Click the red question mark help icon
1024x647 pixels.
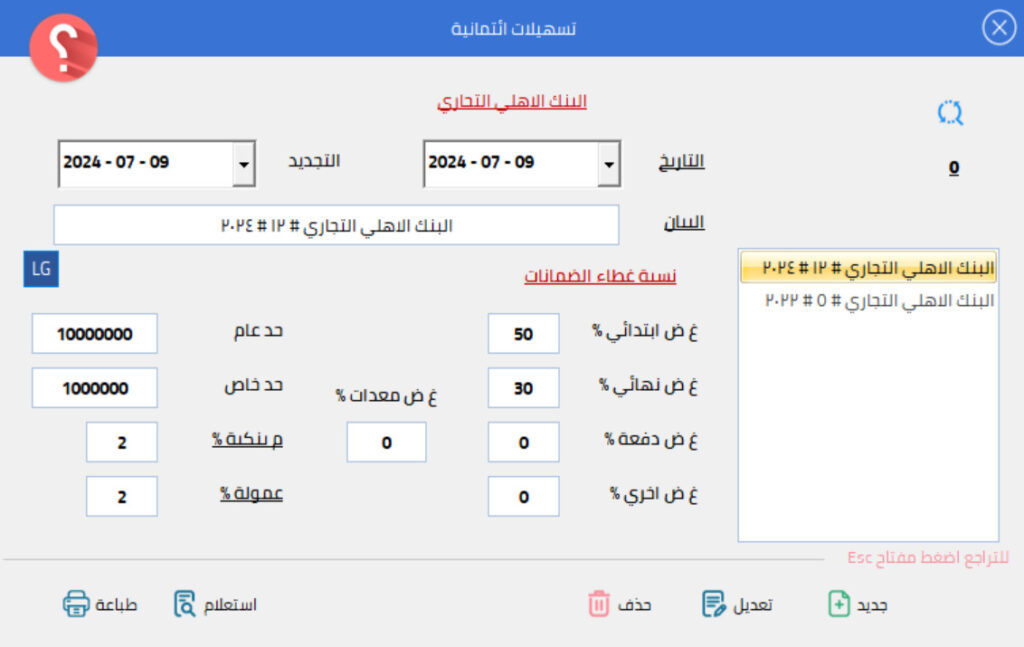pyautogui.click(x=63, y=47)
